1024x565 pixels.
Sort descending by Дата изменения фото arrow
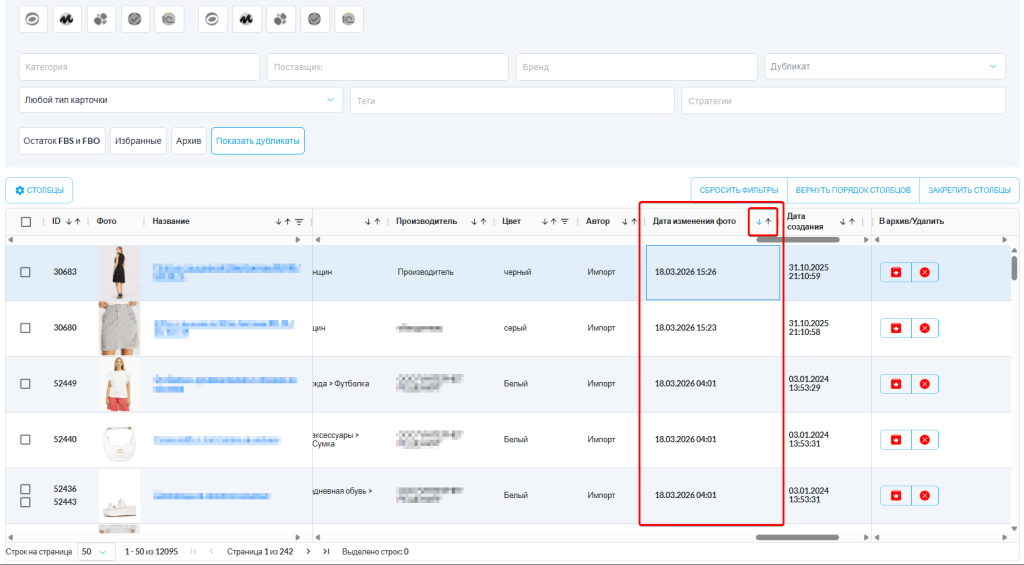coord(759,222)
